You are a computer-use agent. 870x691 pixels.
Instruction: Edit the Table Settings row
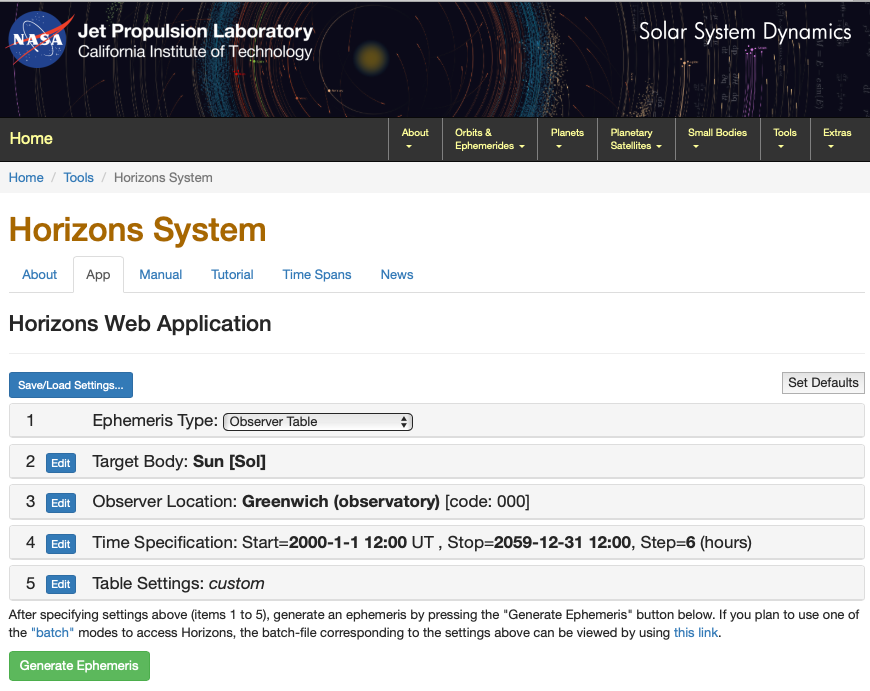tap(60, 584)
